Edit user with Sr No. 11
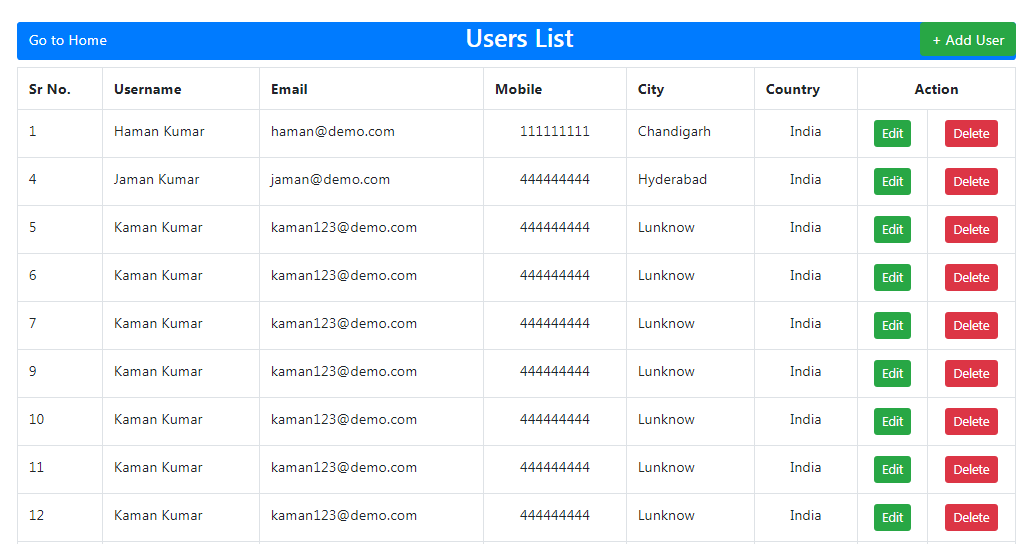The height and width of the screenshot is (544, 1033). [x=892, y=470]
